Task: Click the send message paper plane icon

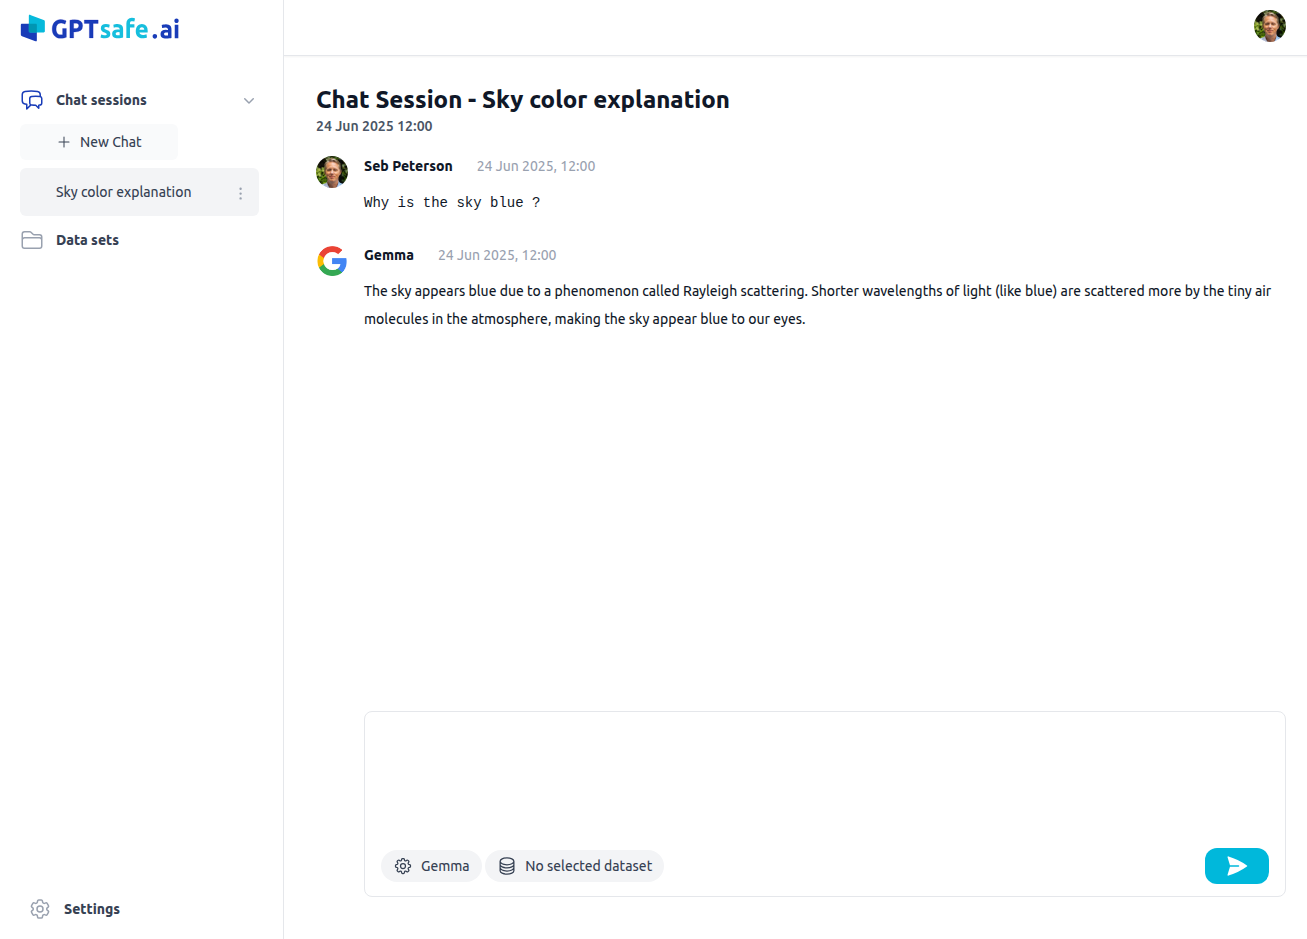Action: [x=1236, y=866]
